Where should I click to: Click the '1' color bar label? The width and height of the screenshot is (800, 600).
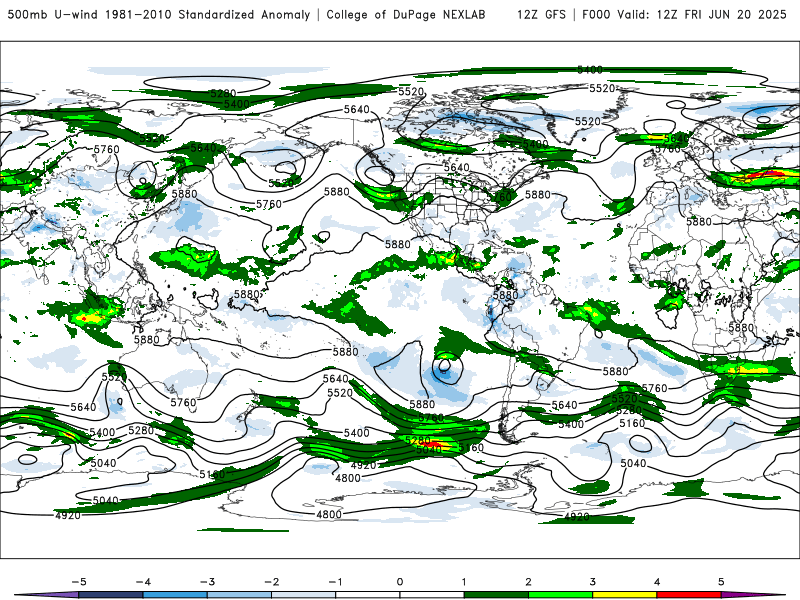tap(464, 582)
